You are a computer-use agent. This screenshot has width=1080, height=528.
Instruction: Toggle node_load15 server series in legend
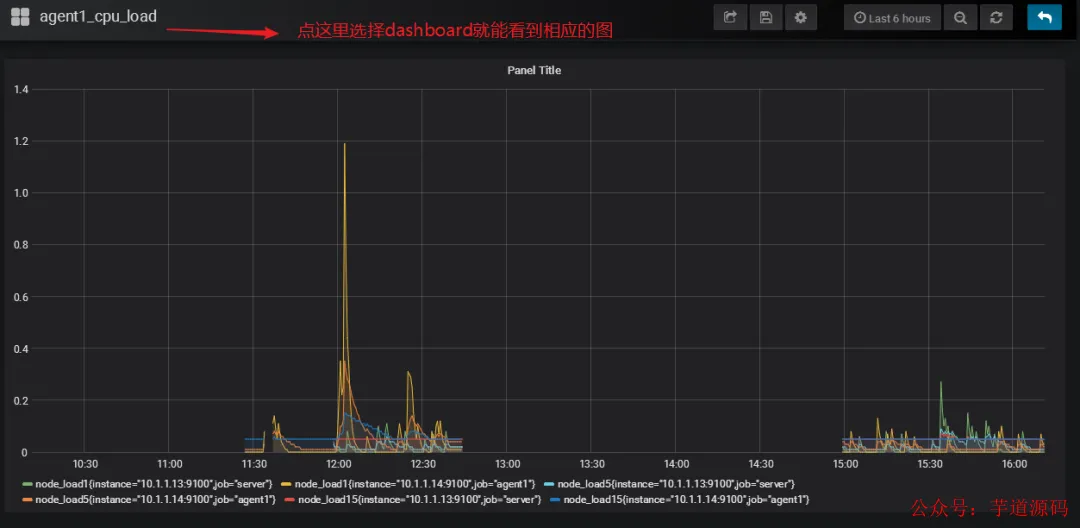tap(419, 499)
